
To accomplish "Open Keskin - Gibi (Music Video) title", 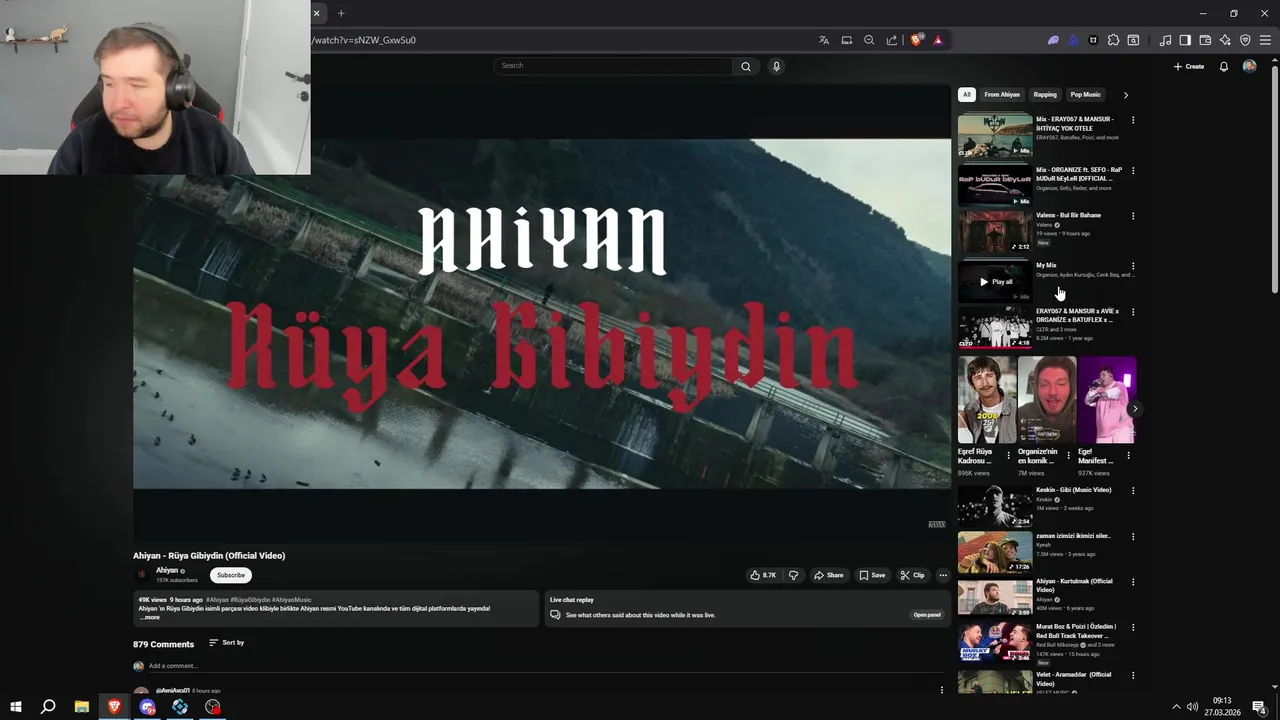I will click(x=1074, y=490).
